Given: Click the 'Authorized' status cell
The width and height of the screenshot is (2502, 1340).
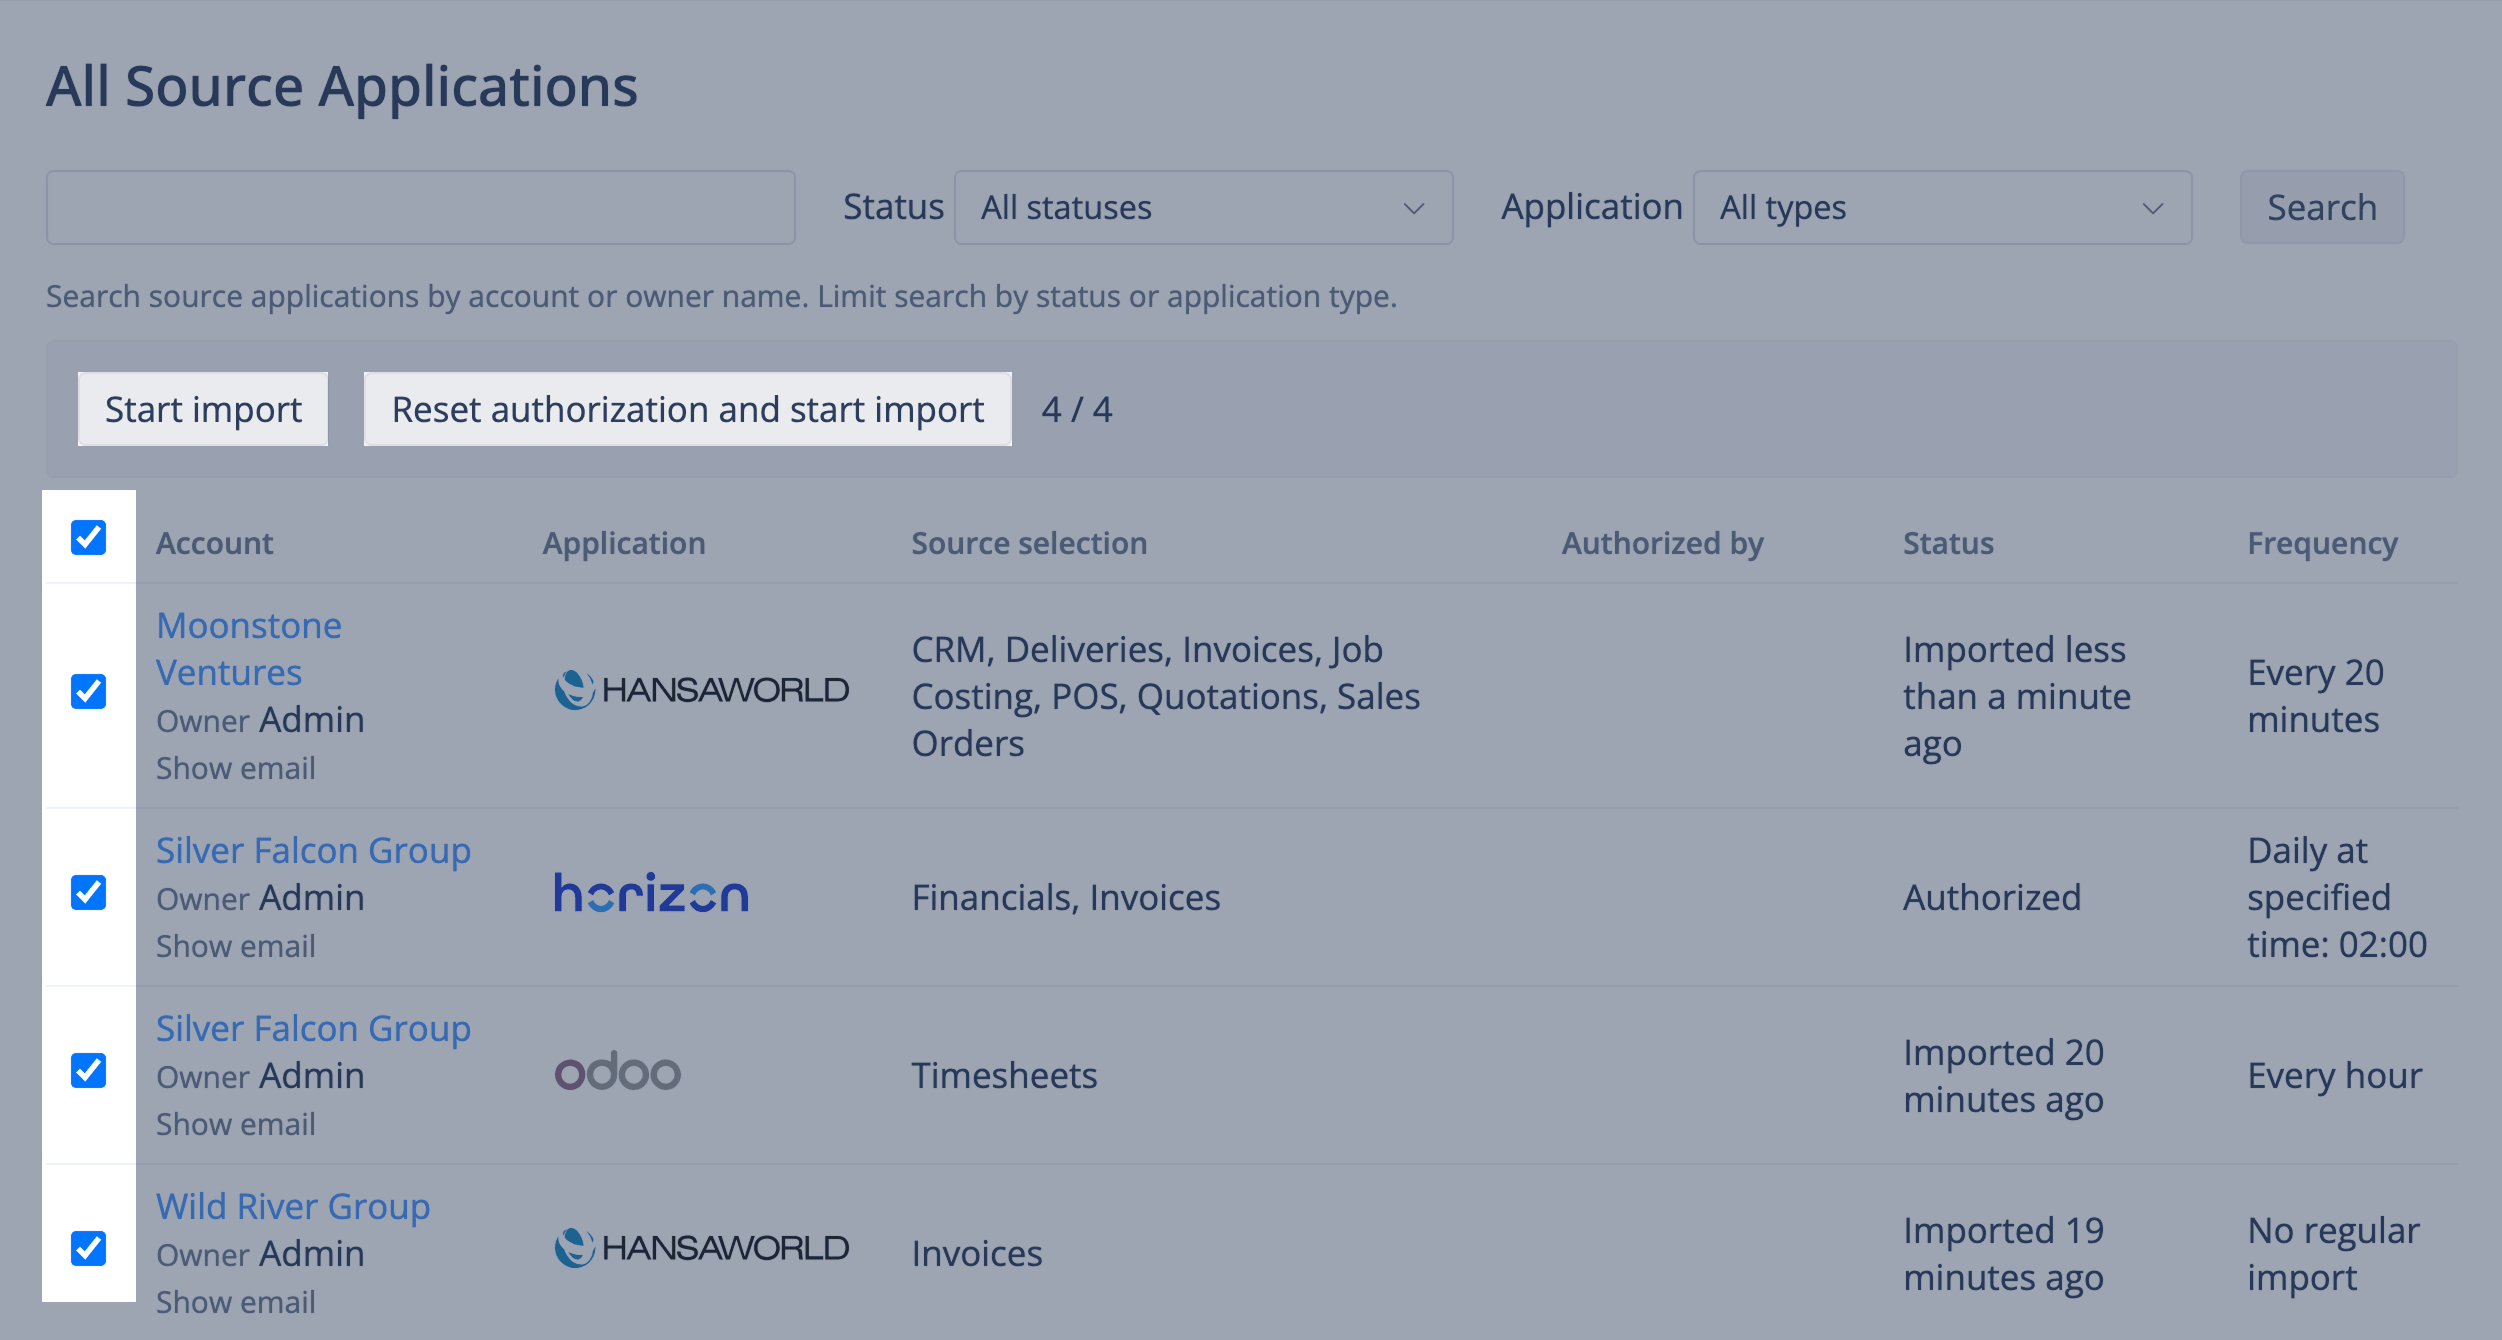Looking at the screenshot, I should (x=1992, y=897).
